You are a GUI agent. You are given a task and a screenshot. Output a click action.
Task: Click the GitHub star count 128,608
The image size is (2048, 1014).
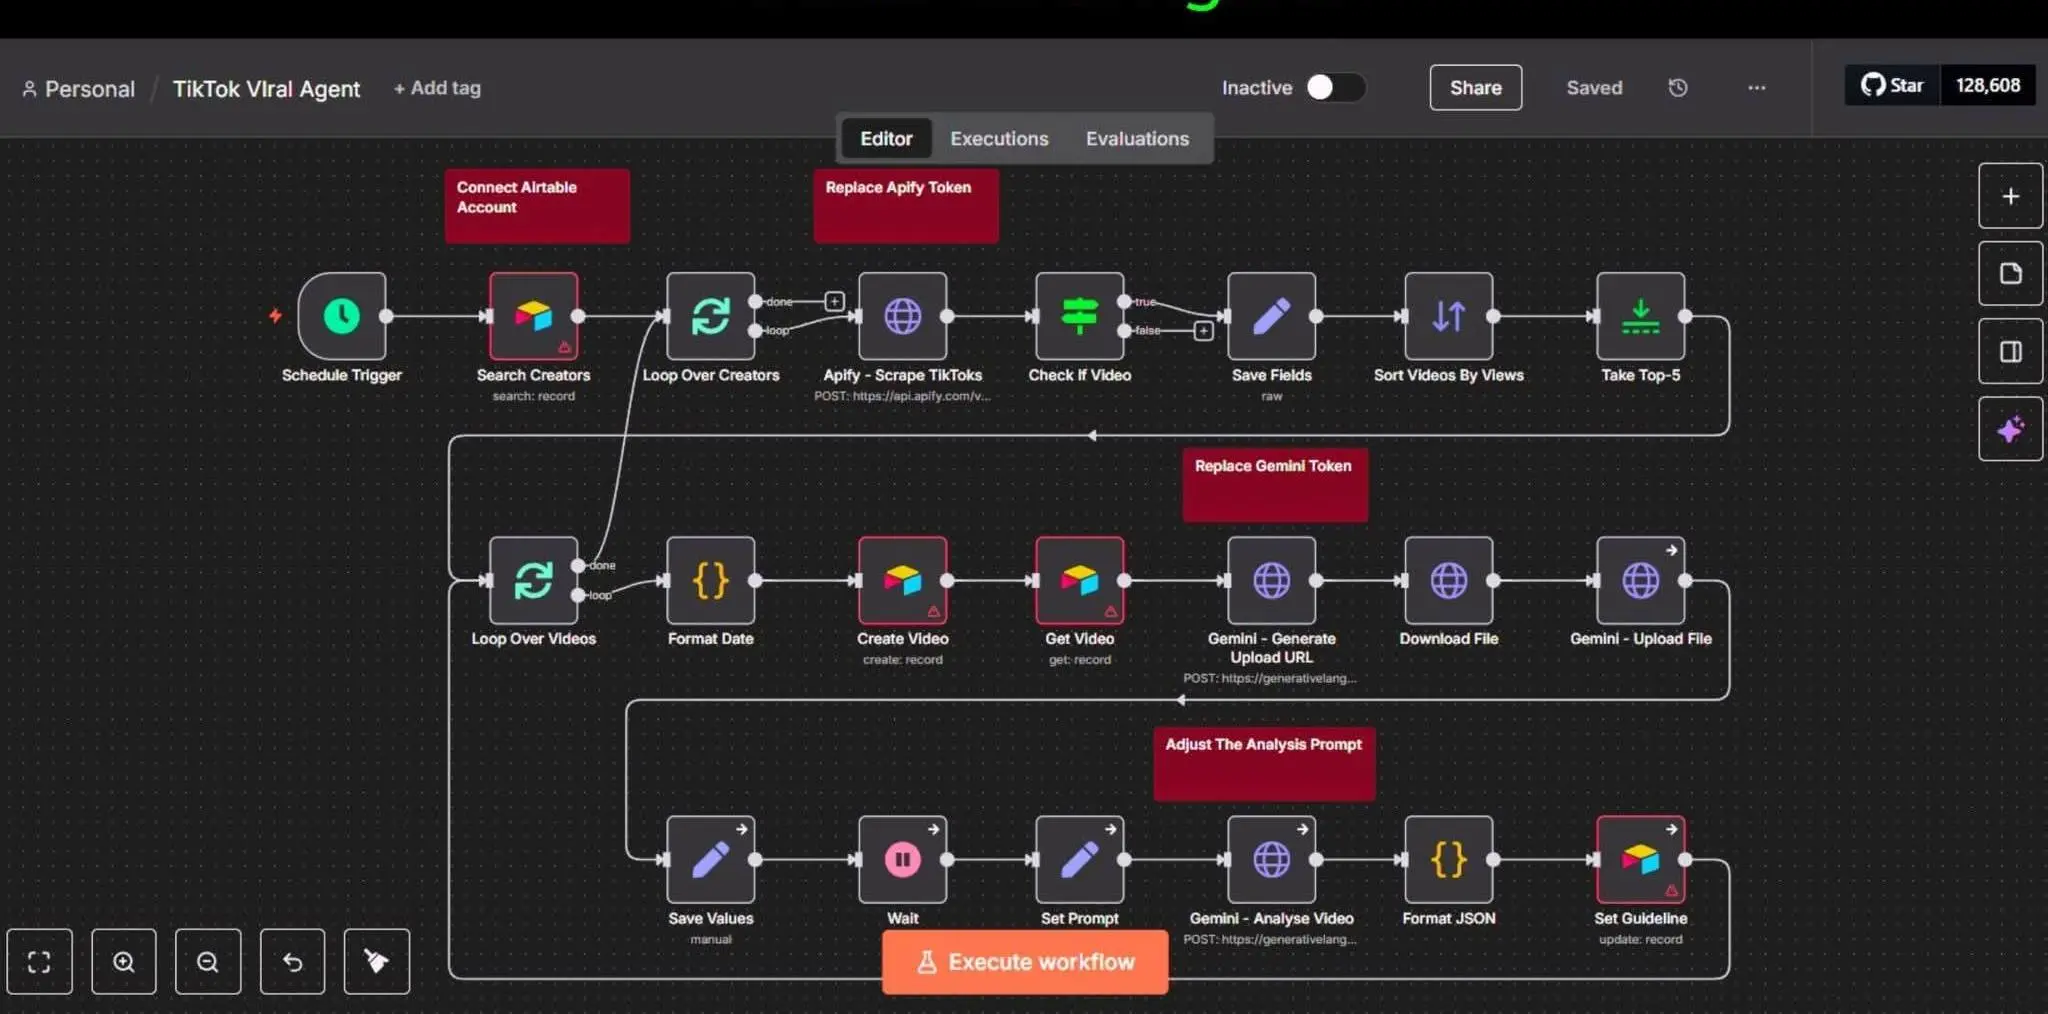tap(1988, 86)
